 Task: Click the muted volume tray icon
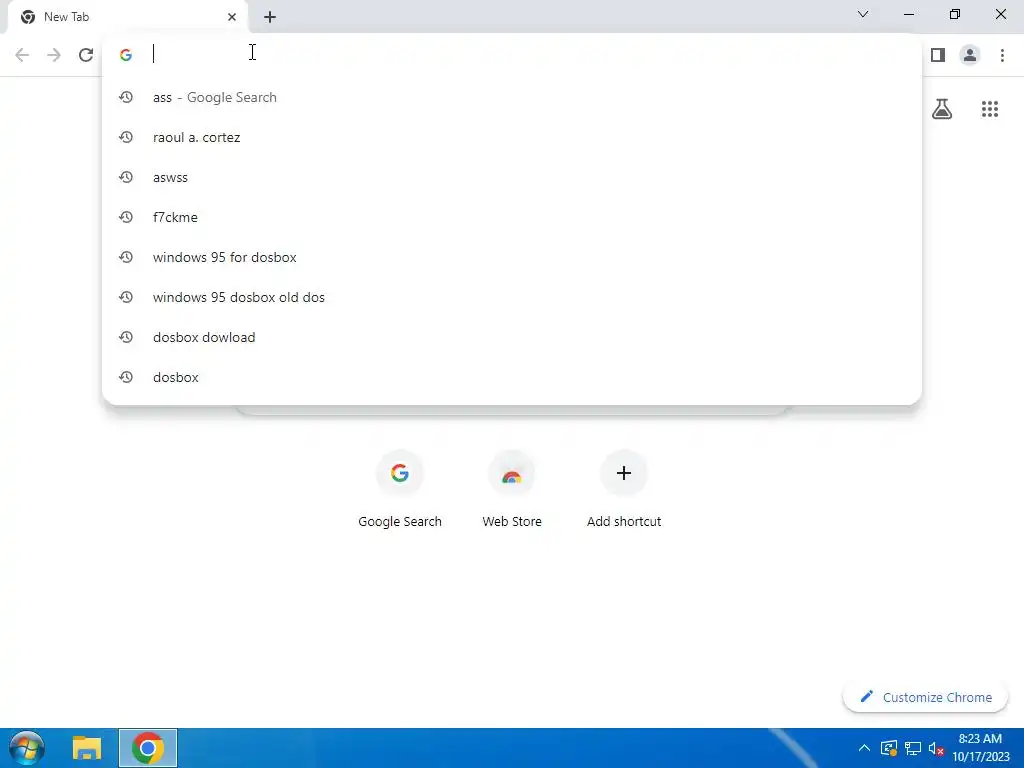point(936,748)
